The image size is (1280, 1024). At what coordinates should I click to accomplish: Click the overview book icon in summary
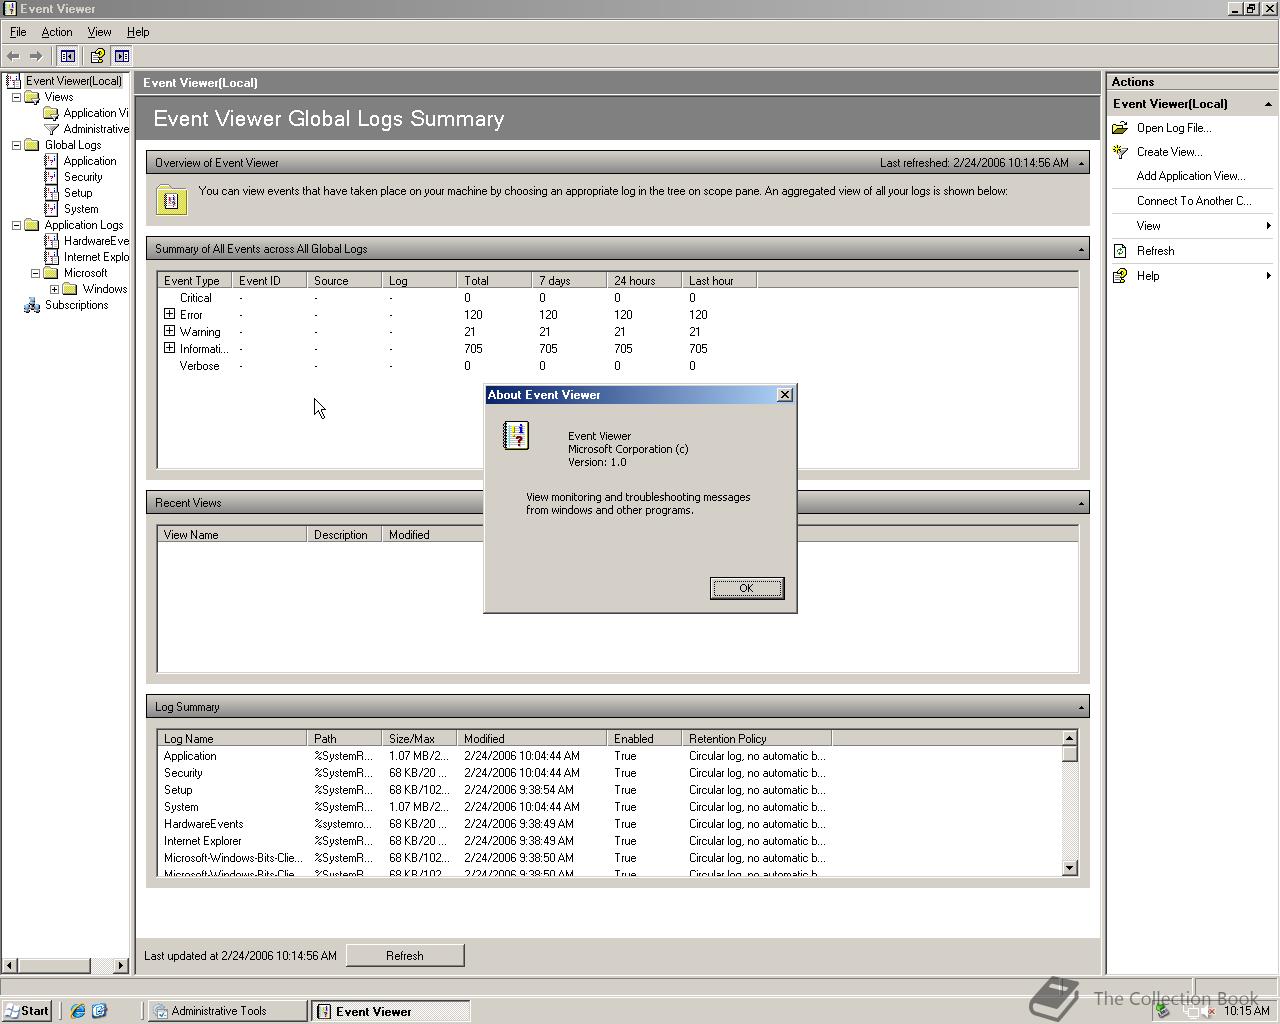[171, 200]
